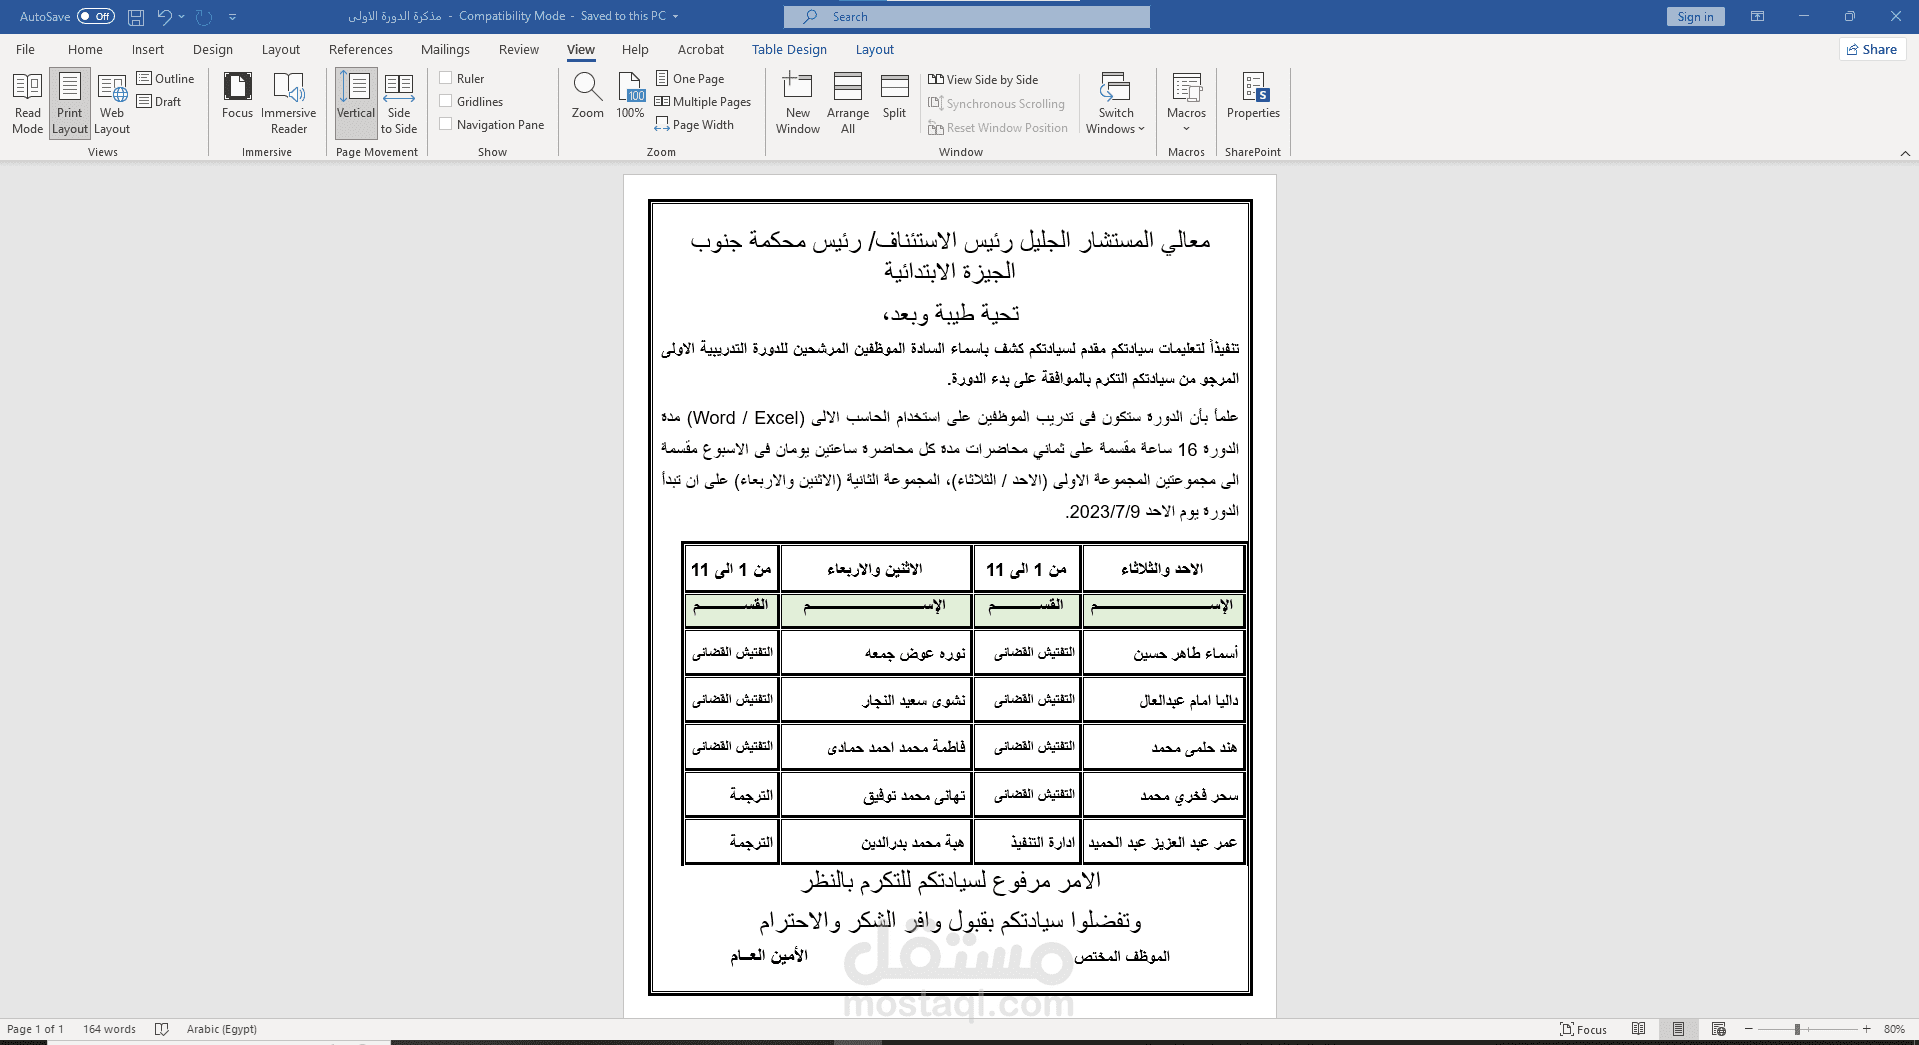This screenshot has height=1045, width=1919.
Task: Open Outline view
Action: pos(166,78)
